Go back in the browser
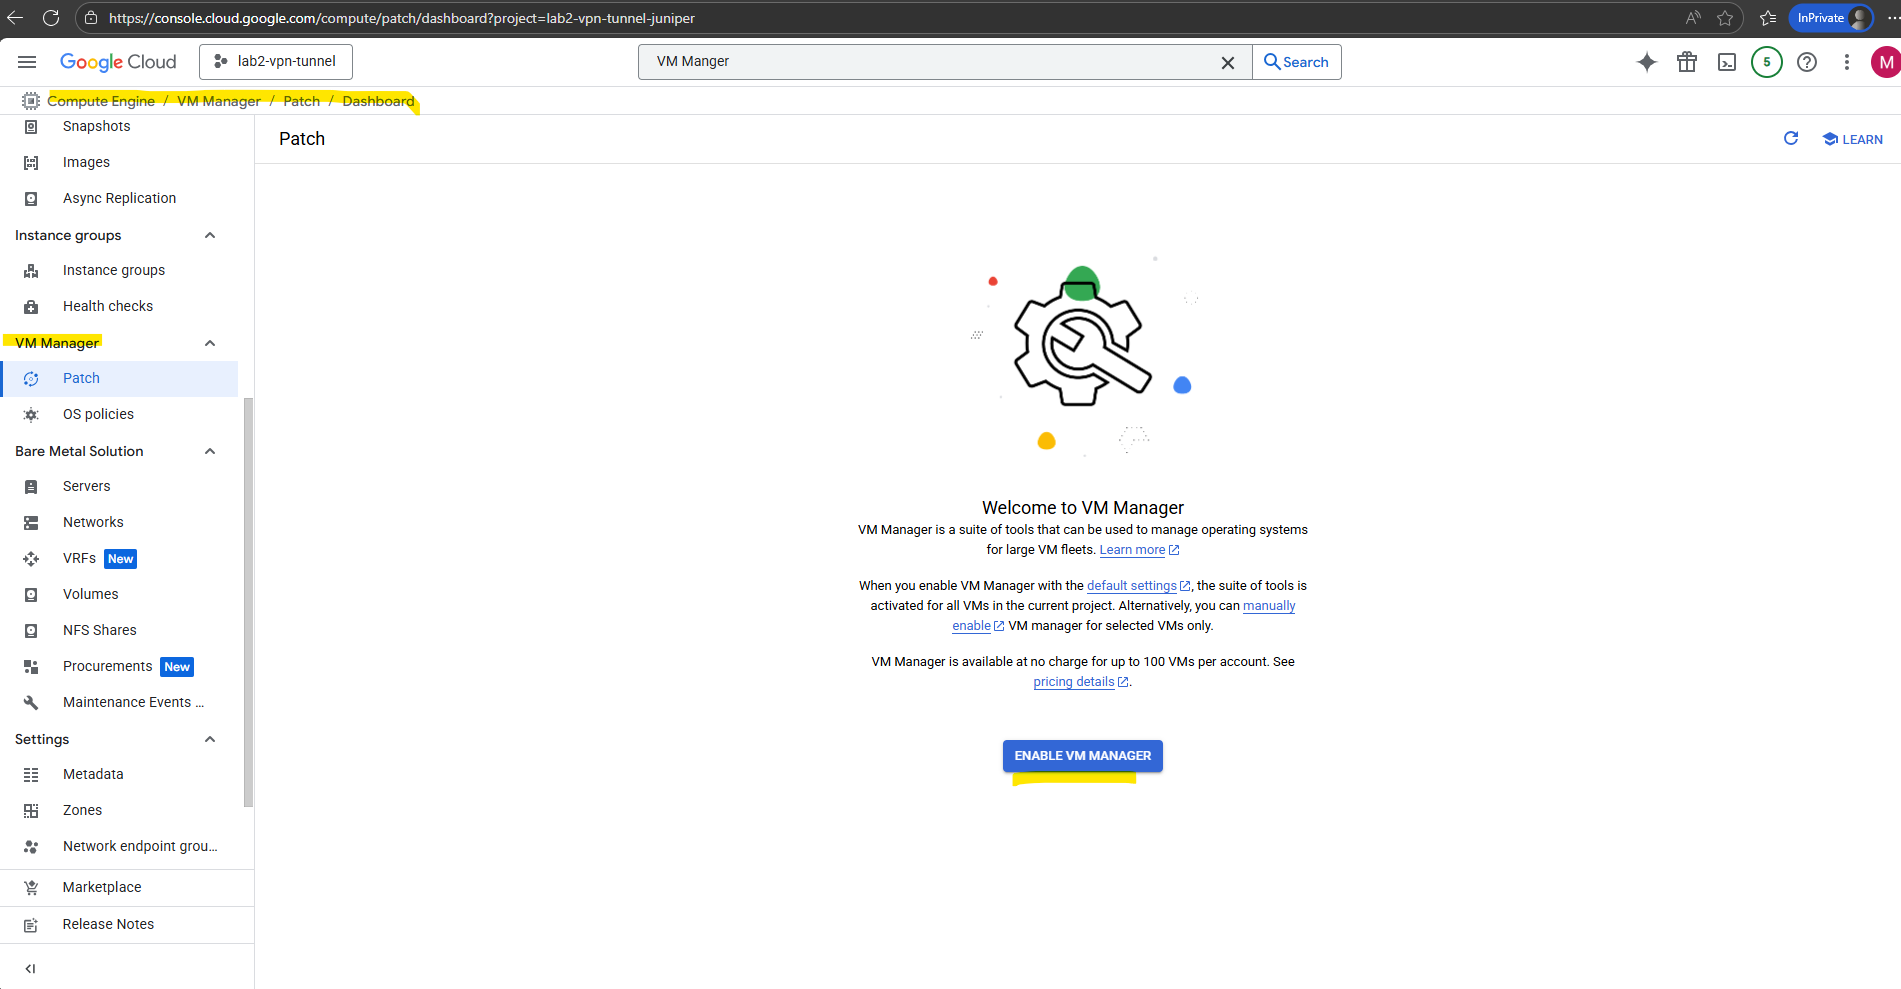 [16, 18]
